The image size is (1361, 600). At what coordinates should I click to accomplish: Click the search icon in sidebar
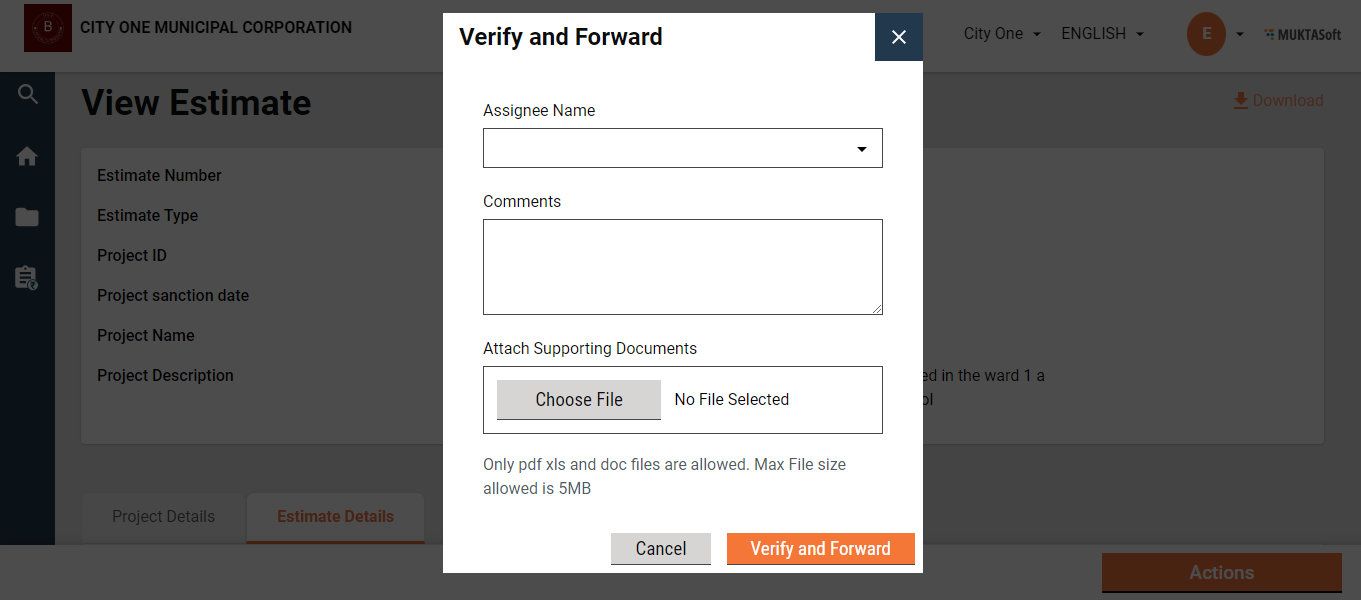(28, 95)
